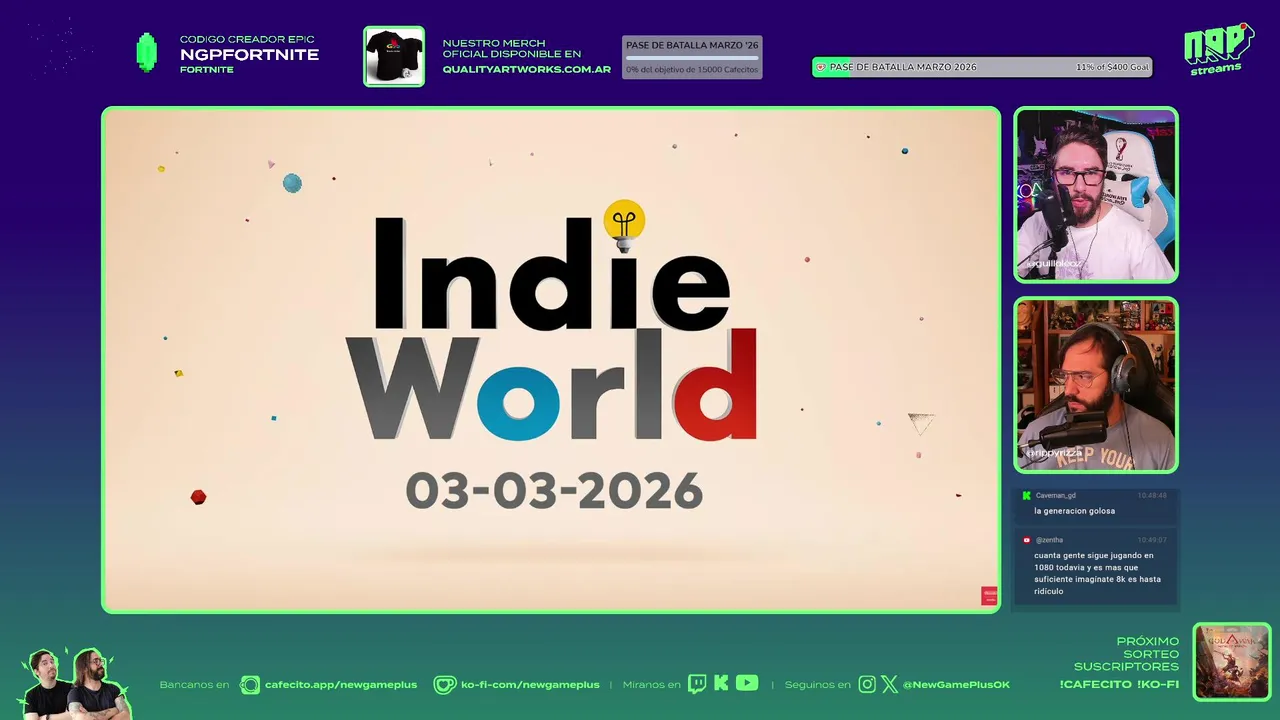The height and width of the screenshot is (720, 1280).
Task: Click the YouTube badge beside @zentha
Action: tap(1026, 540)
